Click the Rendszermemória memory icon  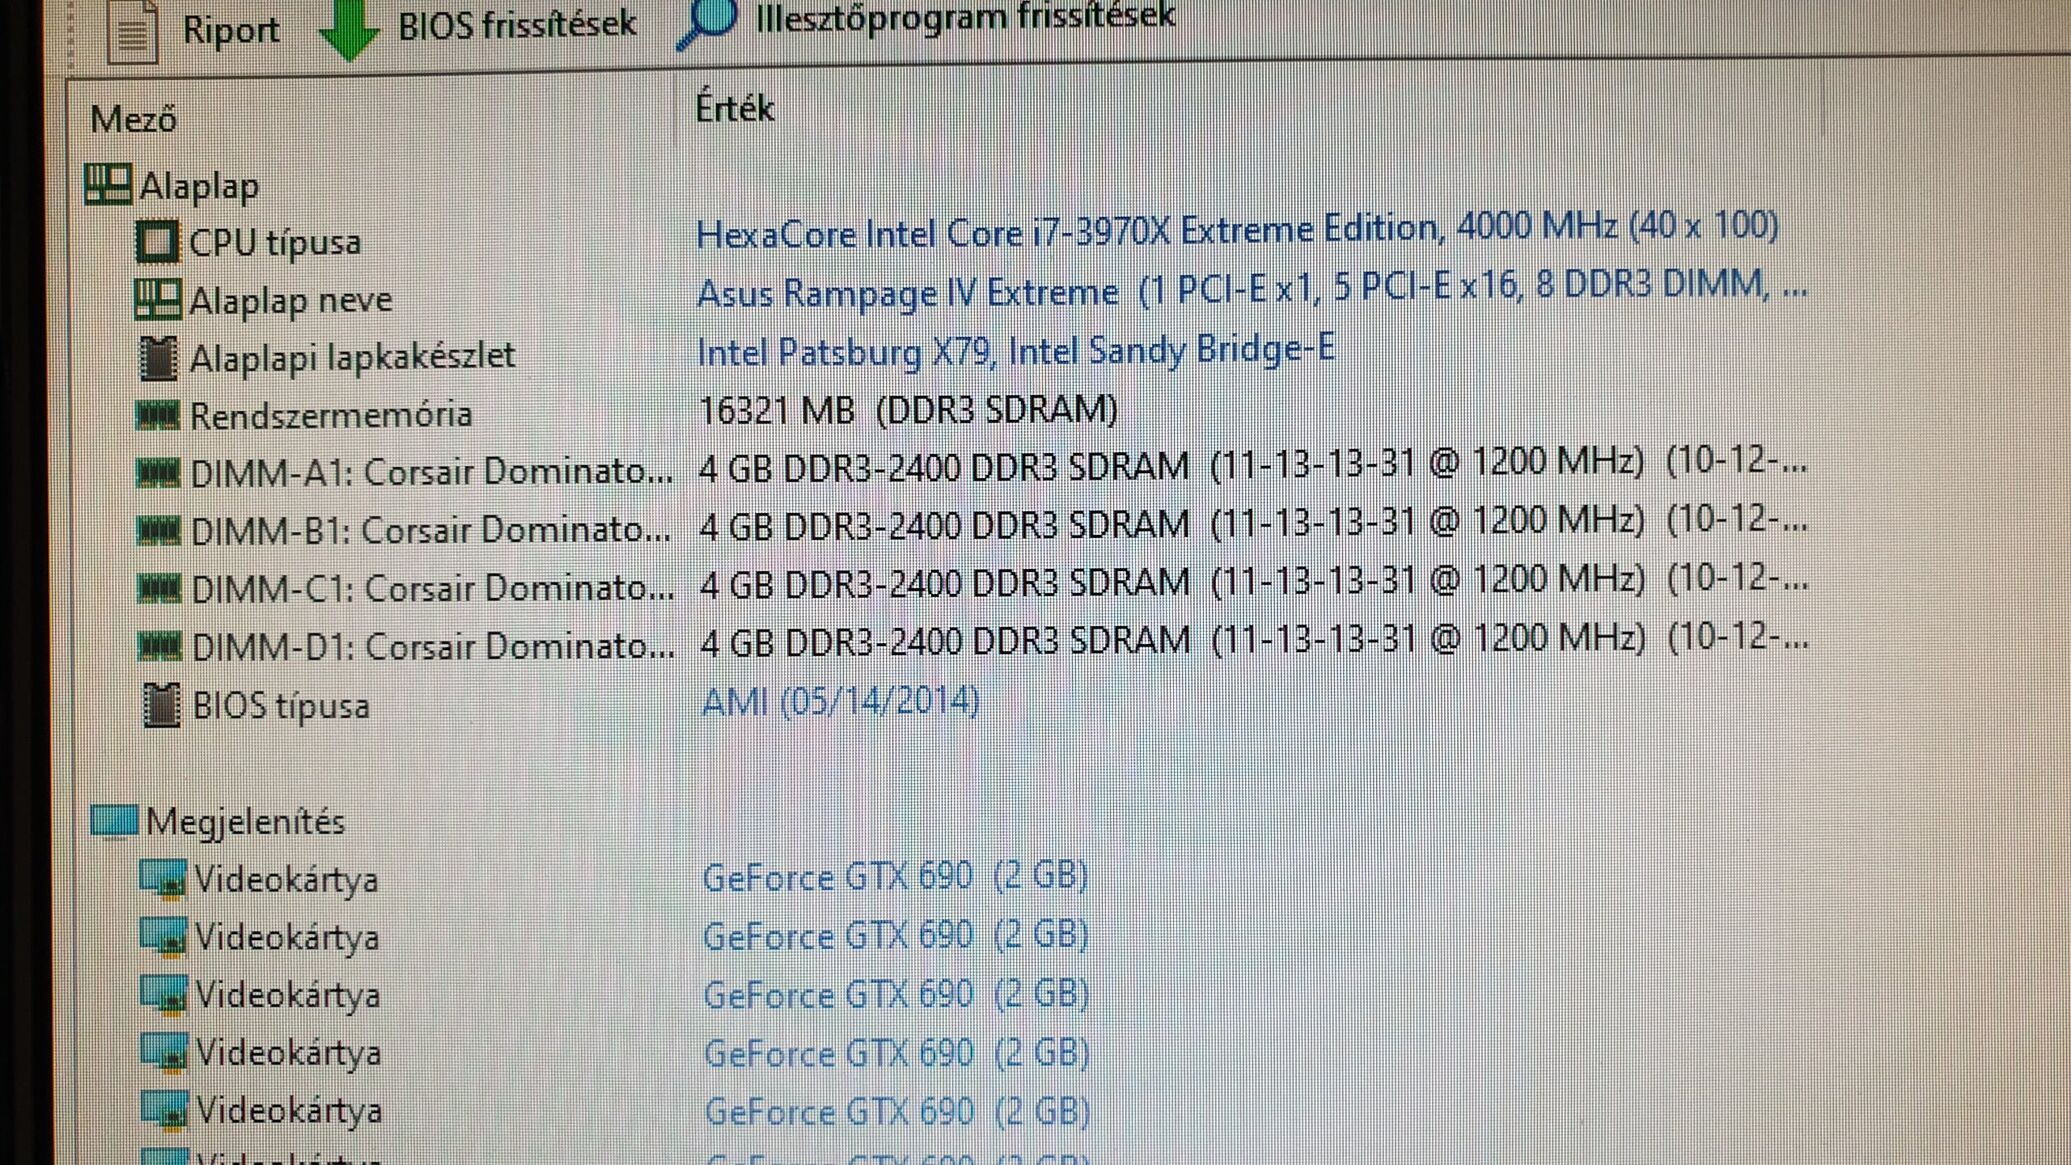click(x=158, y=414)
